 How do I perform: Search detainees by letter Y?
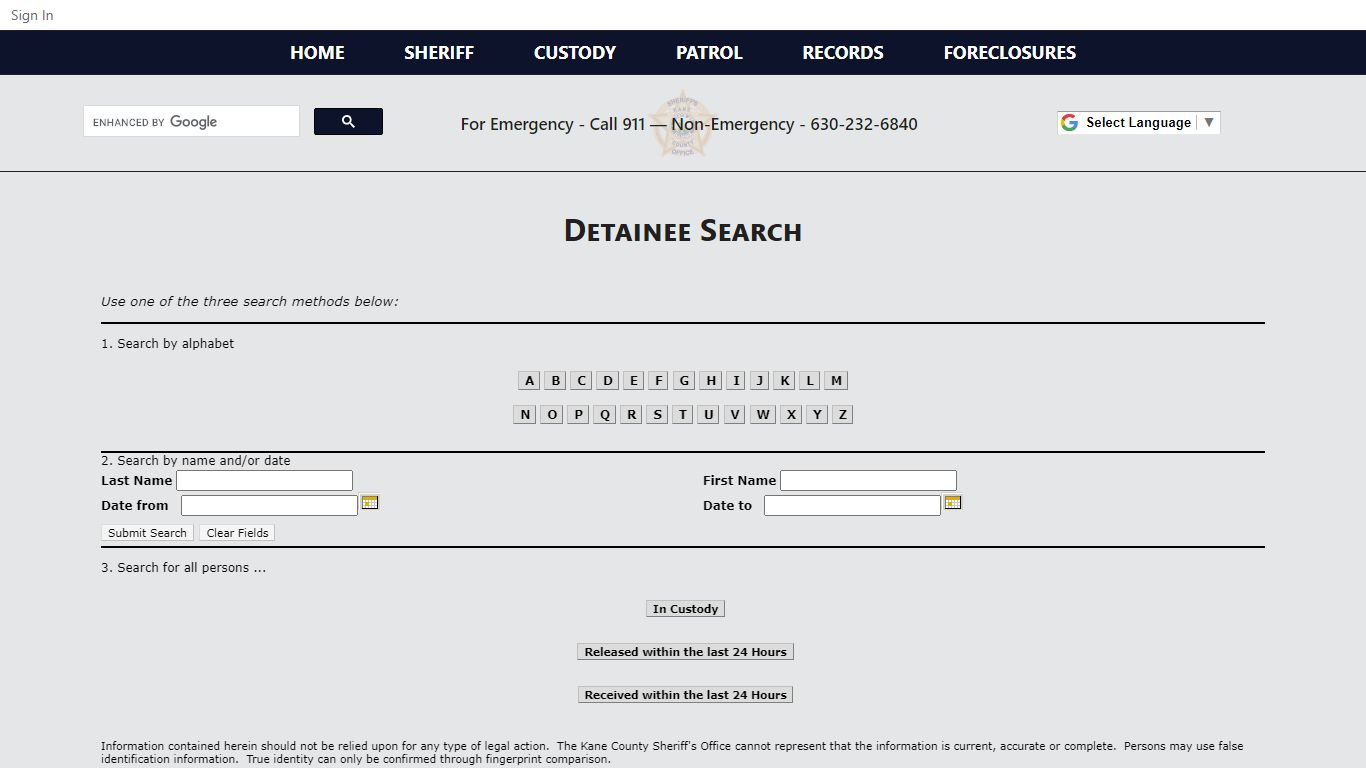[x=817, y=415]
